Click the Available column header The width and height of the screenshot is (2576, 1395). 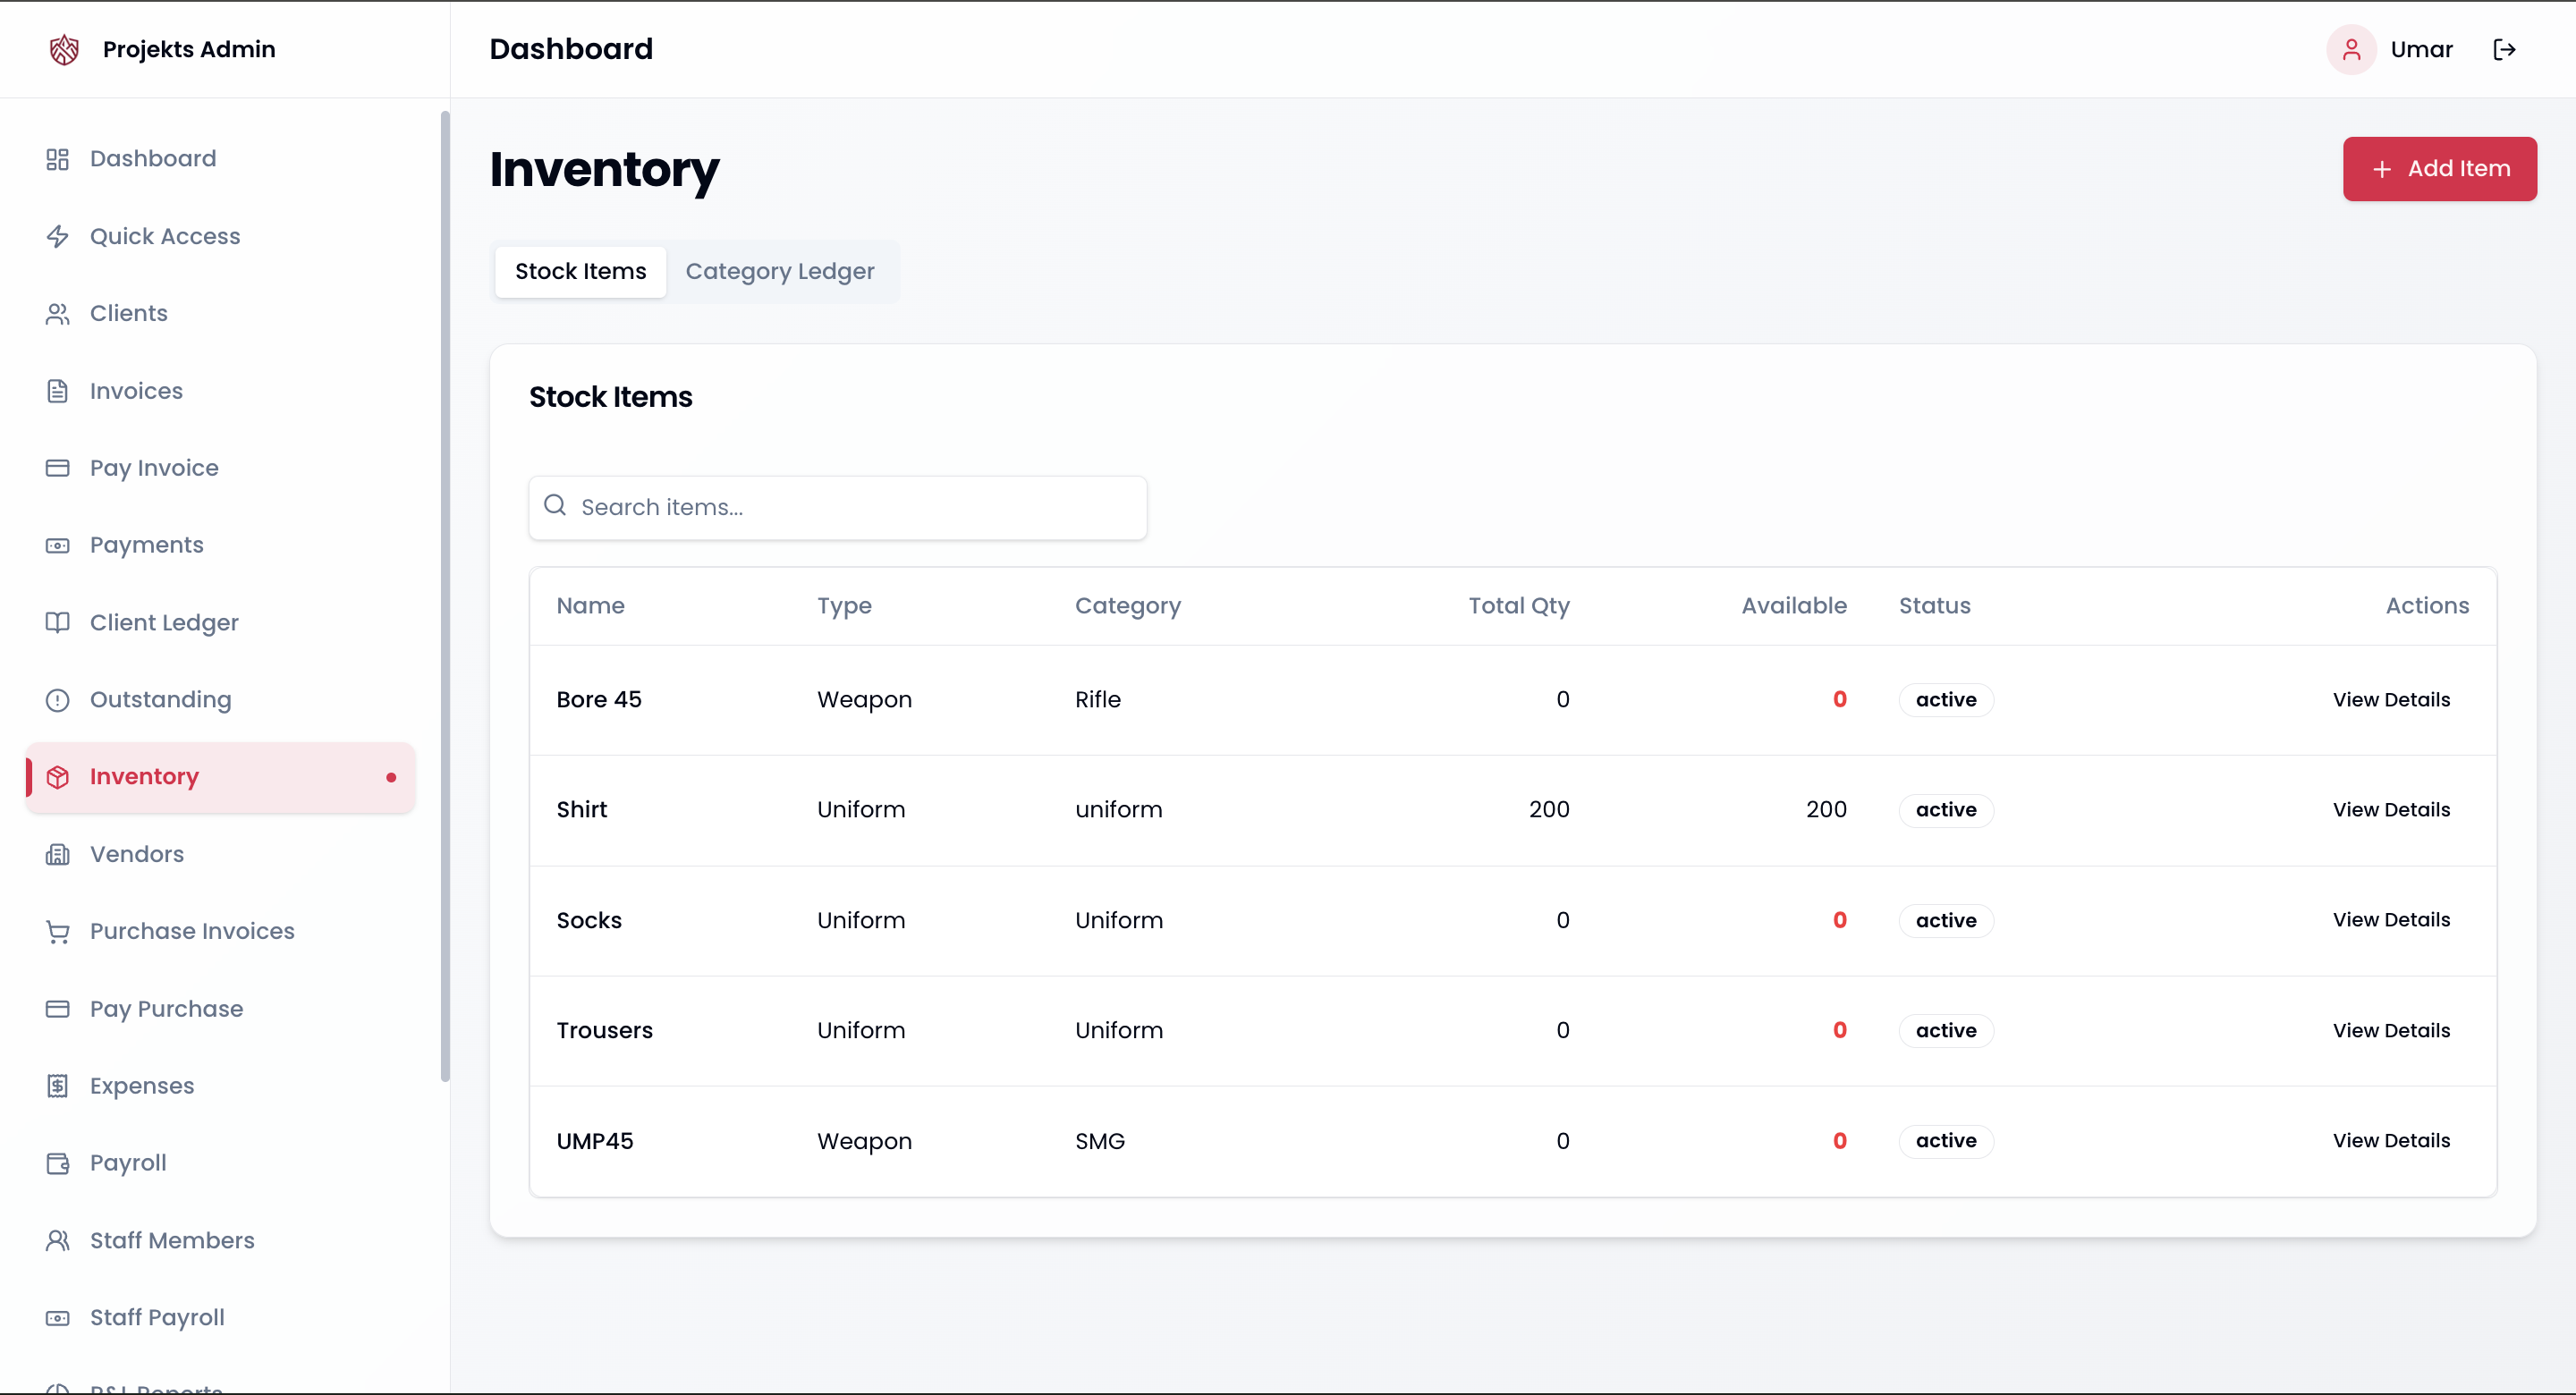pos(1793,606)
